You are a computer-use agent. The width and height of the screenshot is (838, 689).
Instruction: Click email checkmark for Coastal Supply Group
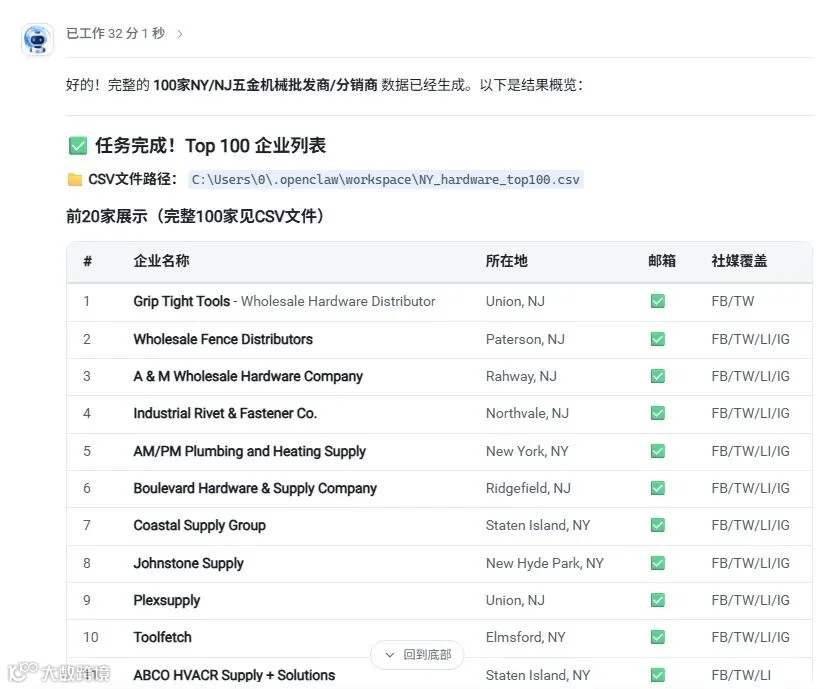pyautogui.click(x=658, y=525)
